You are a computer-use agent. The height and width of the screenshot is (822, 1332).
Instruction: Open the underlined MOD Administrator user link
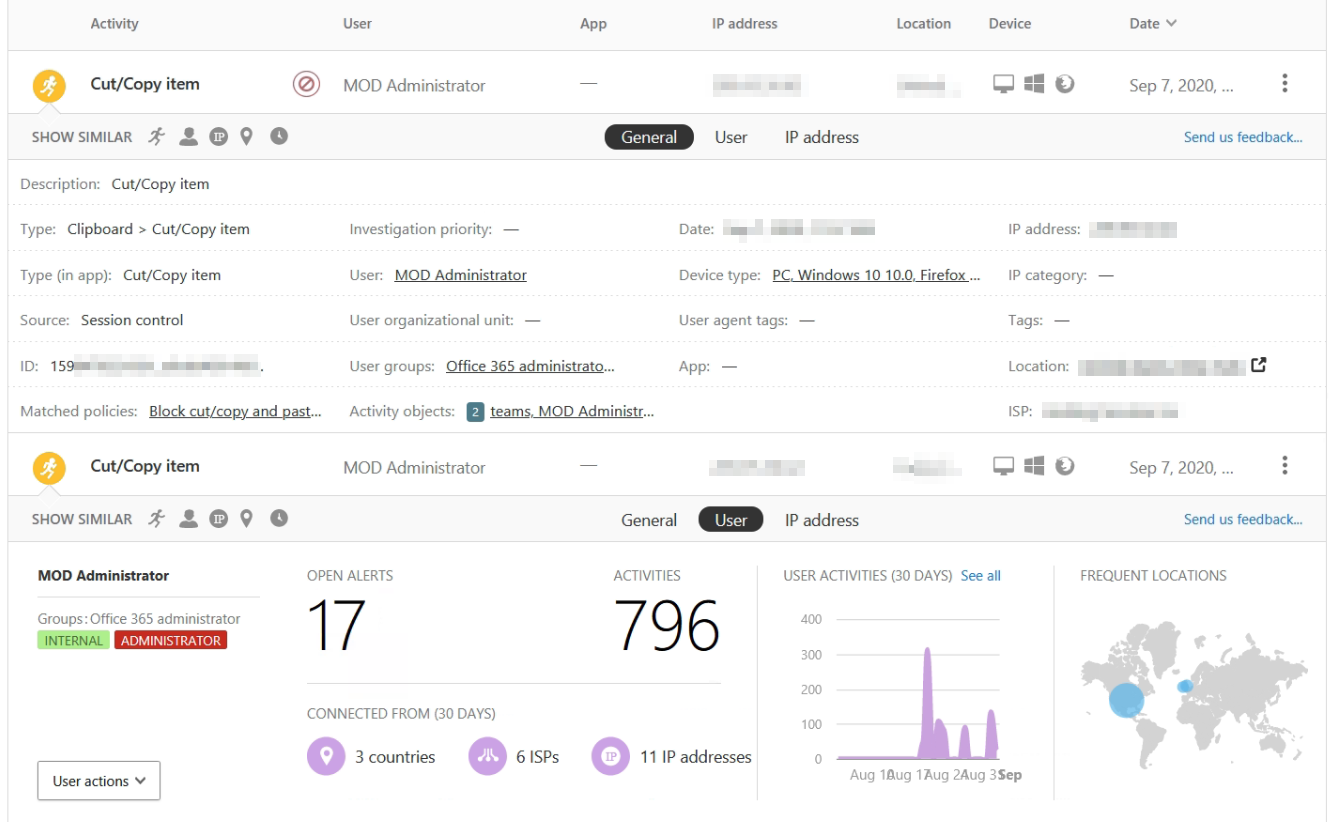(461, 275)
